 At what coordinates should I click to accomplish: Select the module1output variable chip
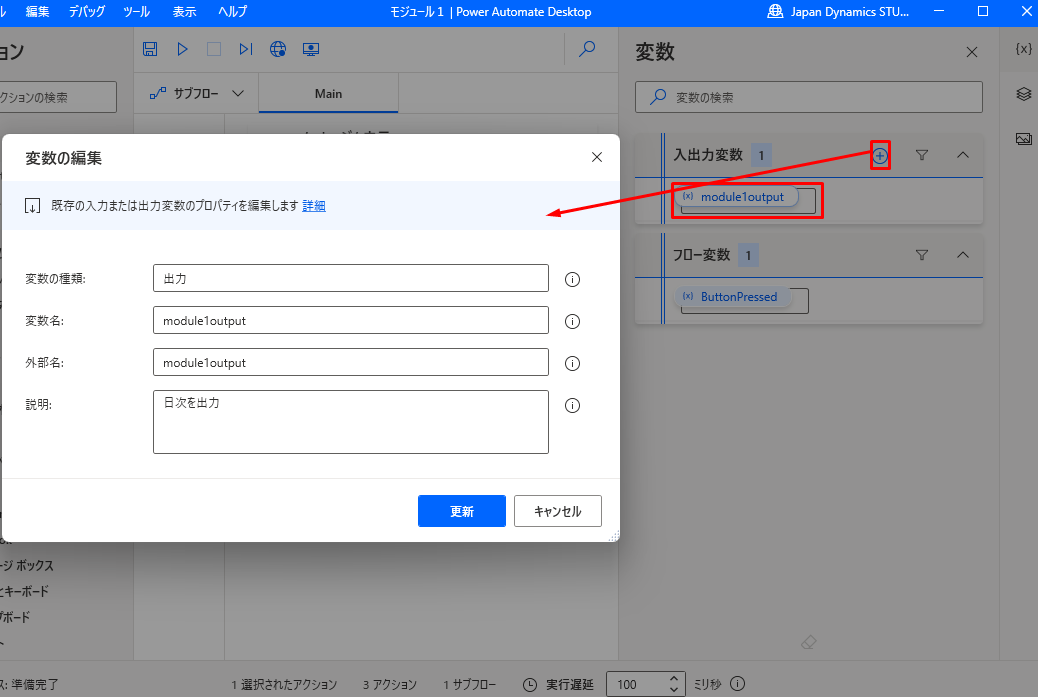pyautogui.click(x=736, y=197)
